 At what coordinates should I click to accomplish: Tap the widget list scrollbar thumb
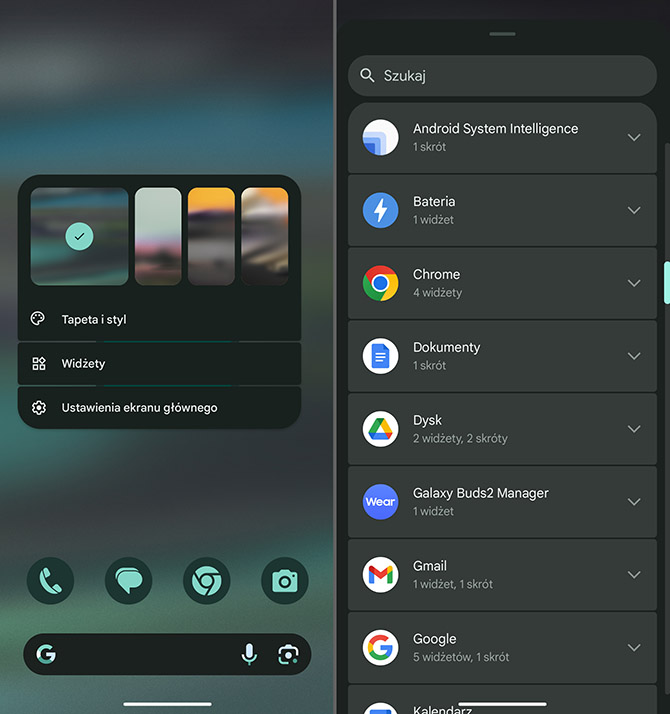667,283
